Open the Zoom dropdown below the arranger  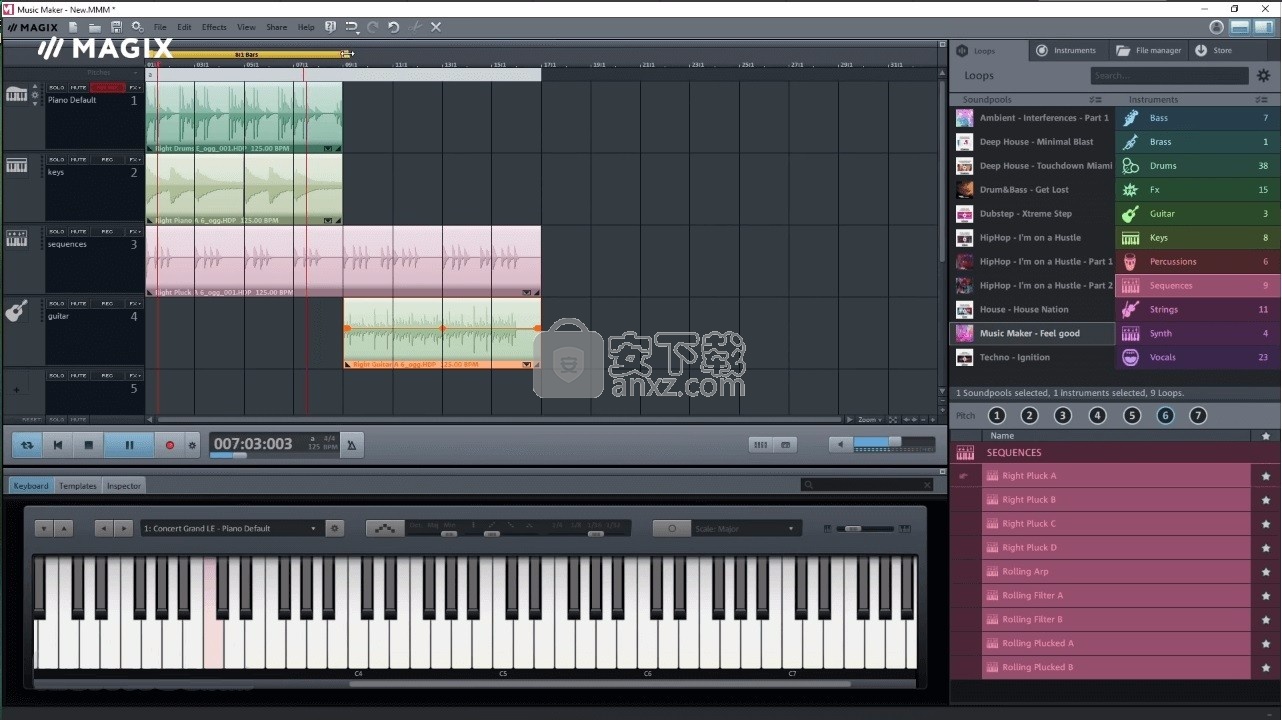[x=868, y=420]
